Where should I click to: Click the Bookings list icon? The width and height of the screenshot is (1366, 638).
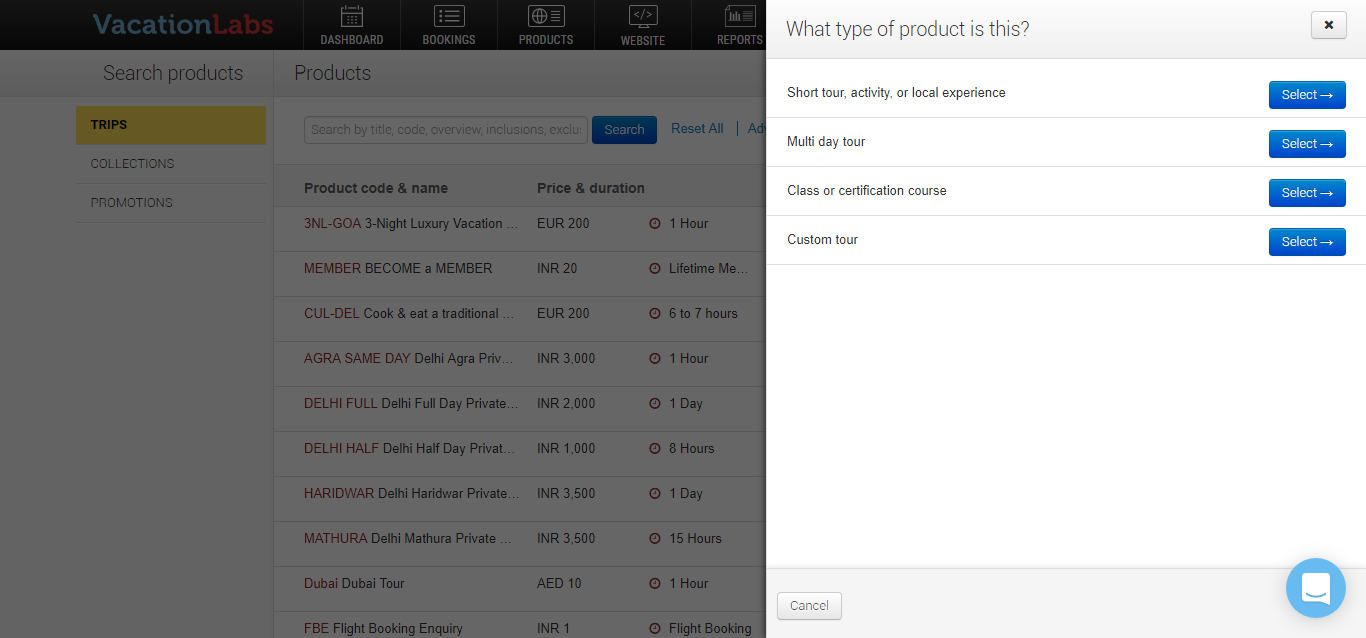449,16
